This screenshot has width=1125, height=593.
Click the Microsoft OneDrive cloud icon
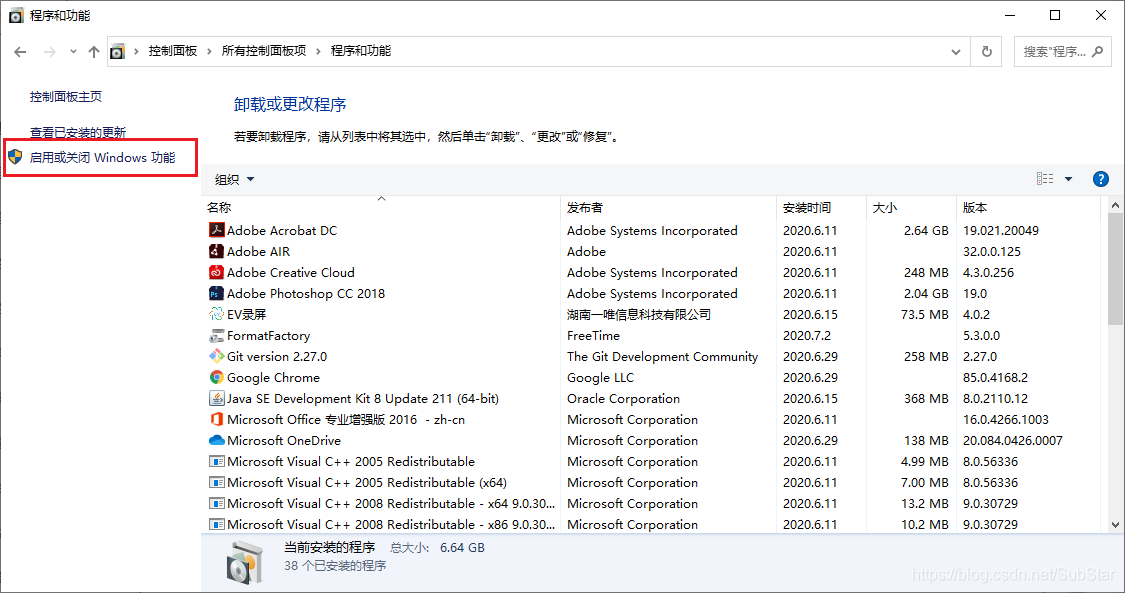pyautogui.click(x=216, y=440)
